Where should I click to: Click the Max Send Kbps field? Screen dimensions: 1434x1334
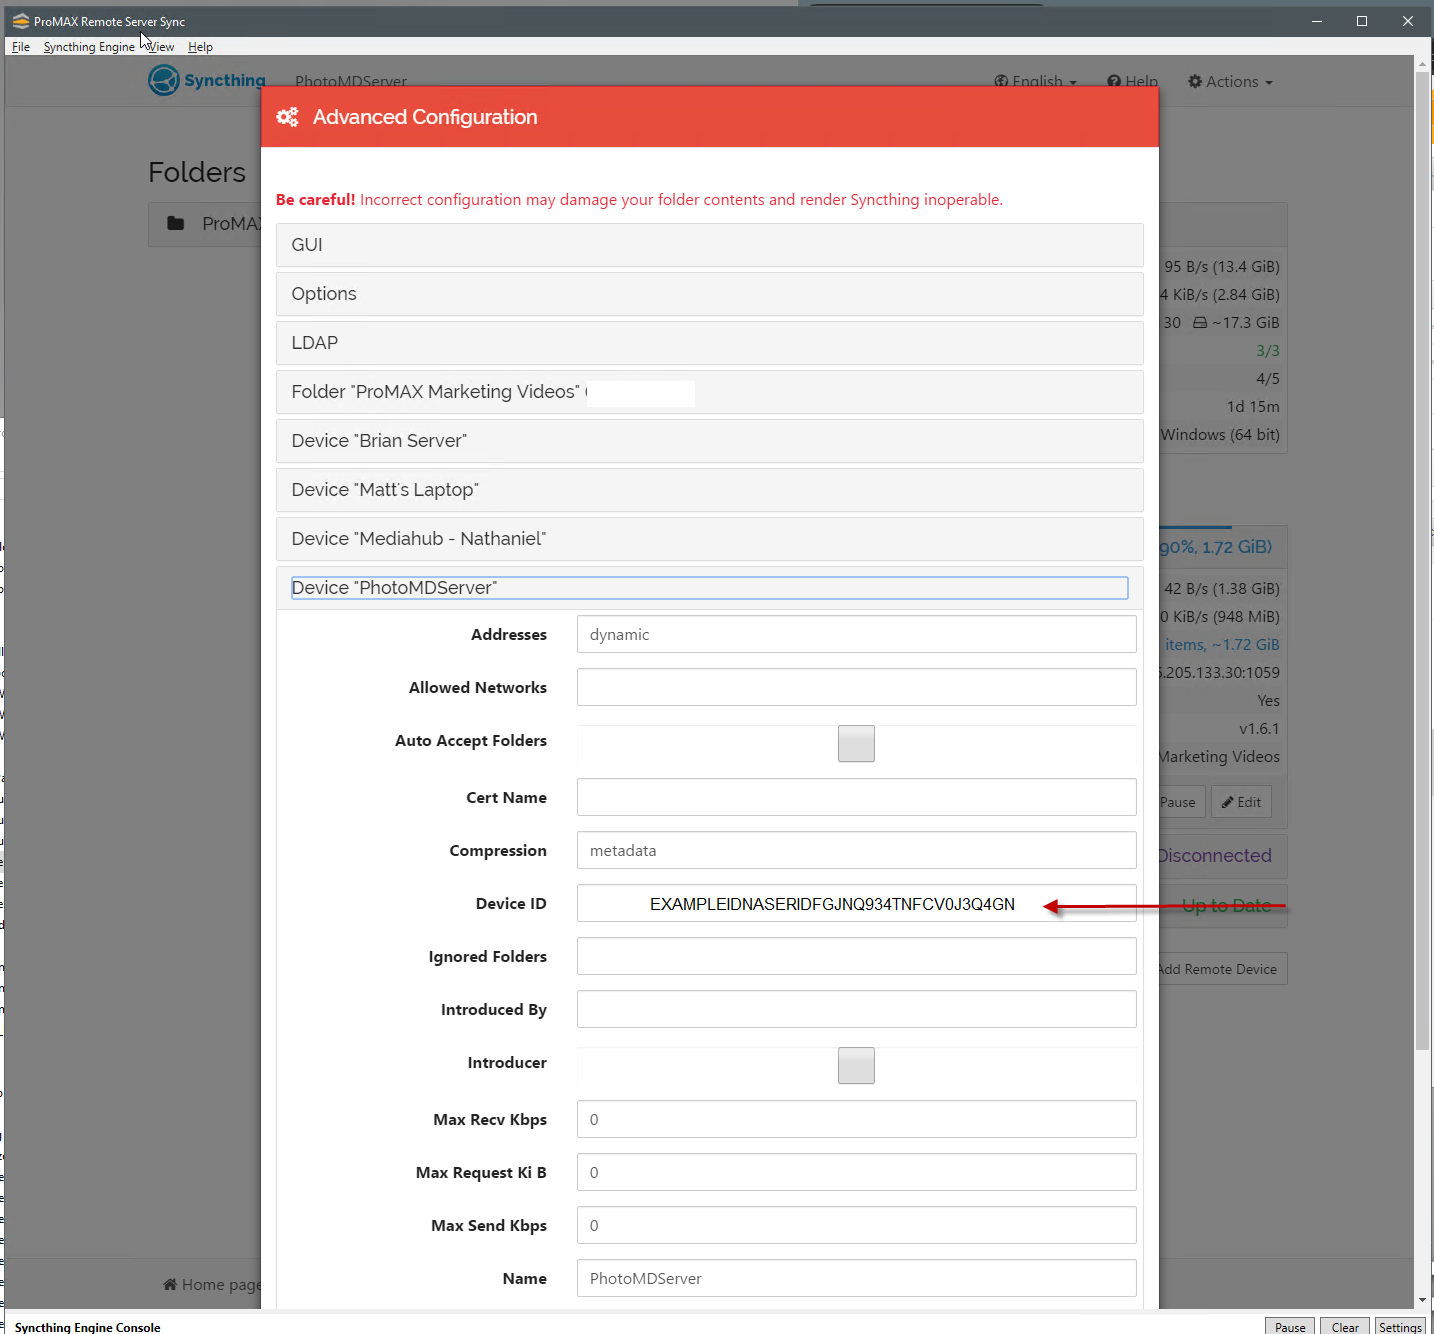(x=856, y=1225)
